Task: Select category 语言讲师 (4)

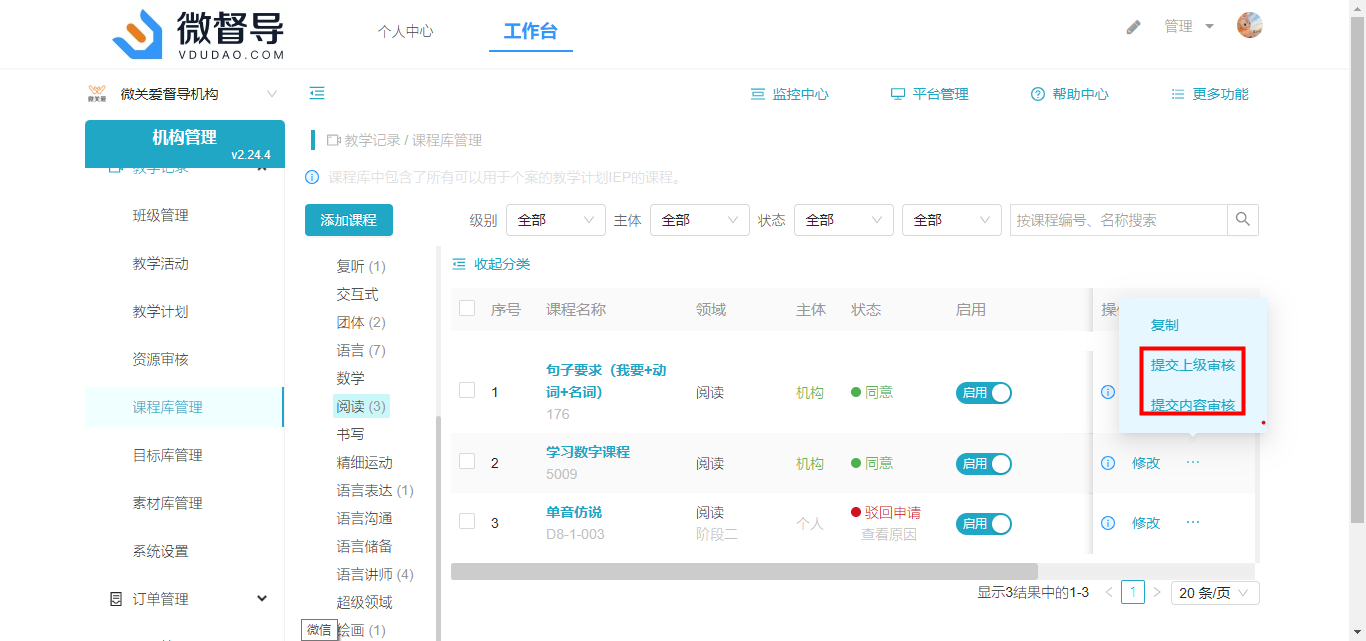Action: click(x=375, y=574)
